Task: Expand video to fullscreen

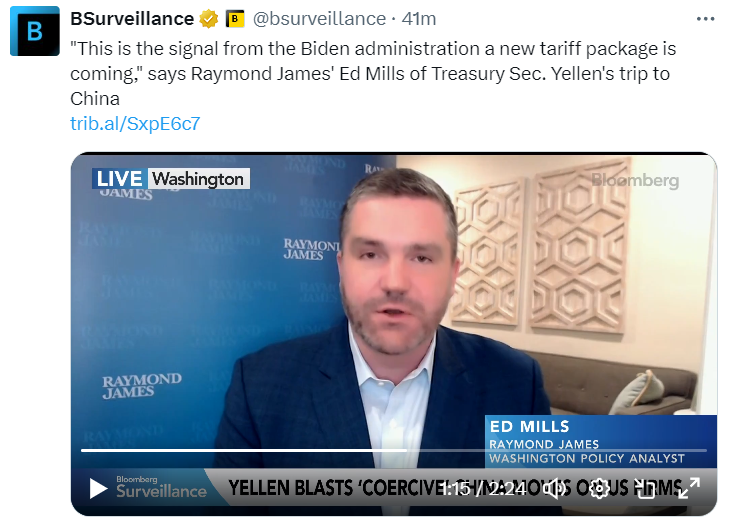Action: click(689, 489)
